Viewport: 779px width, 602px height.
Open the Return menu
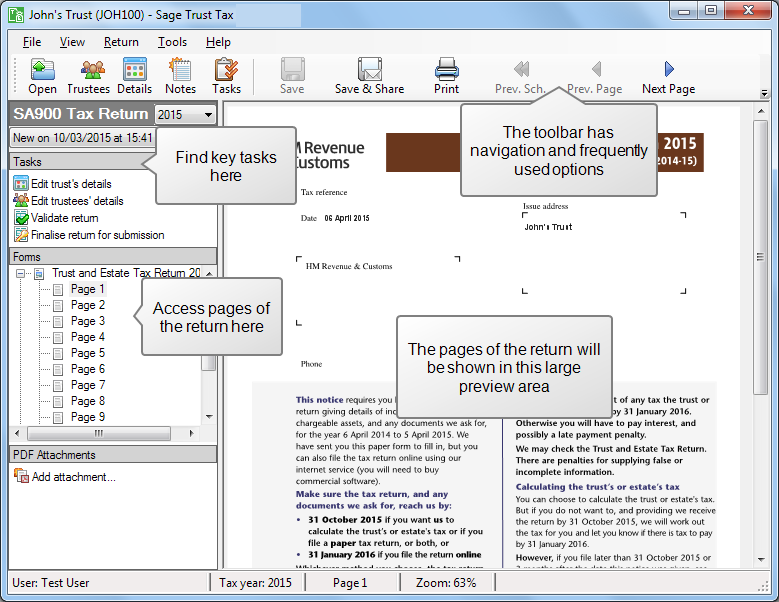(121, 42)
